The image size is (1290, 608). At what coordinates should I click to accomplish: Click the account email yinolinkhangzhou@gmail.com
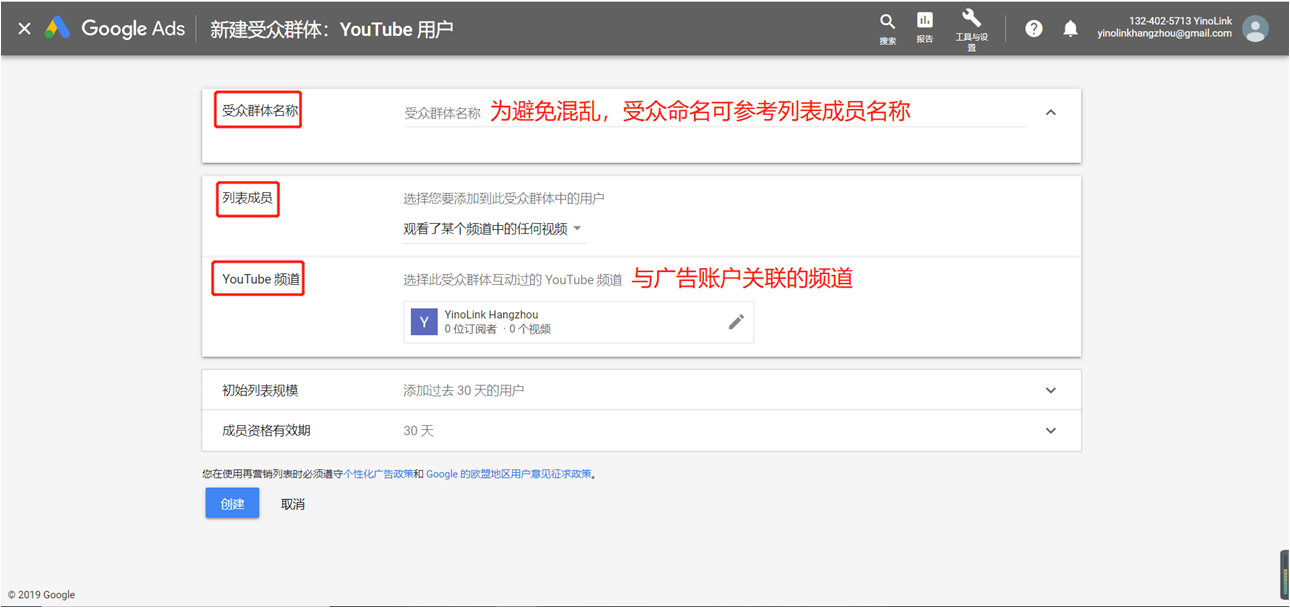(1164, 33)
